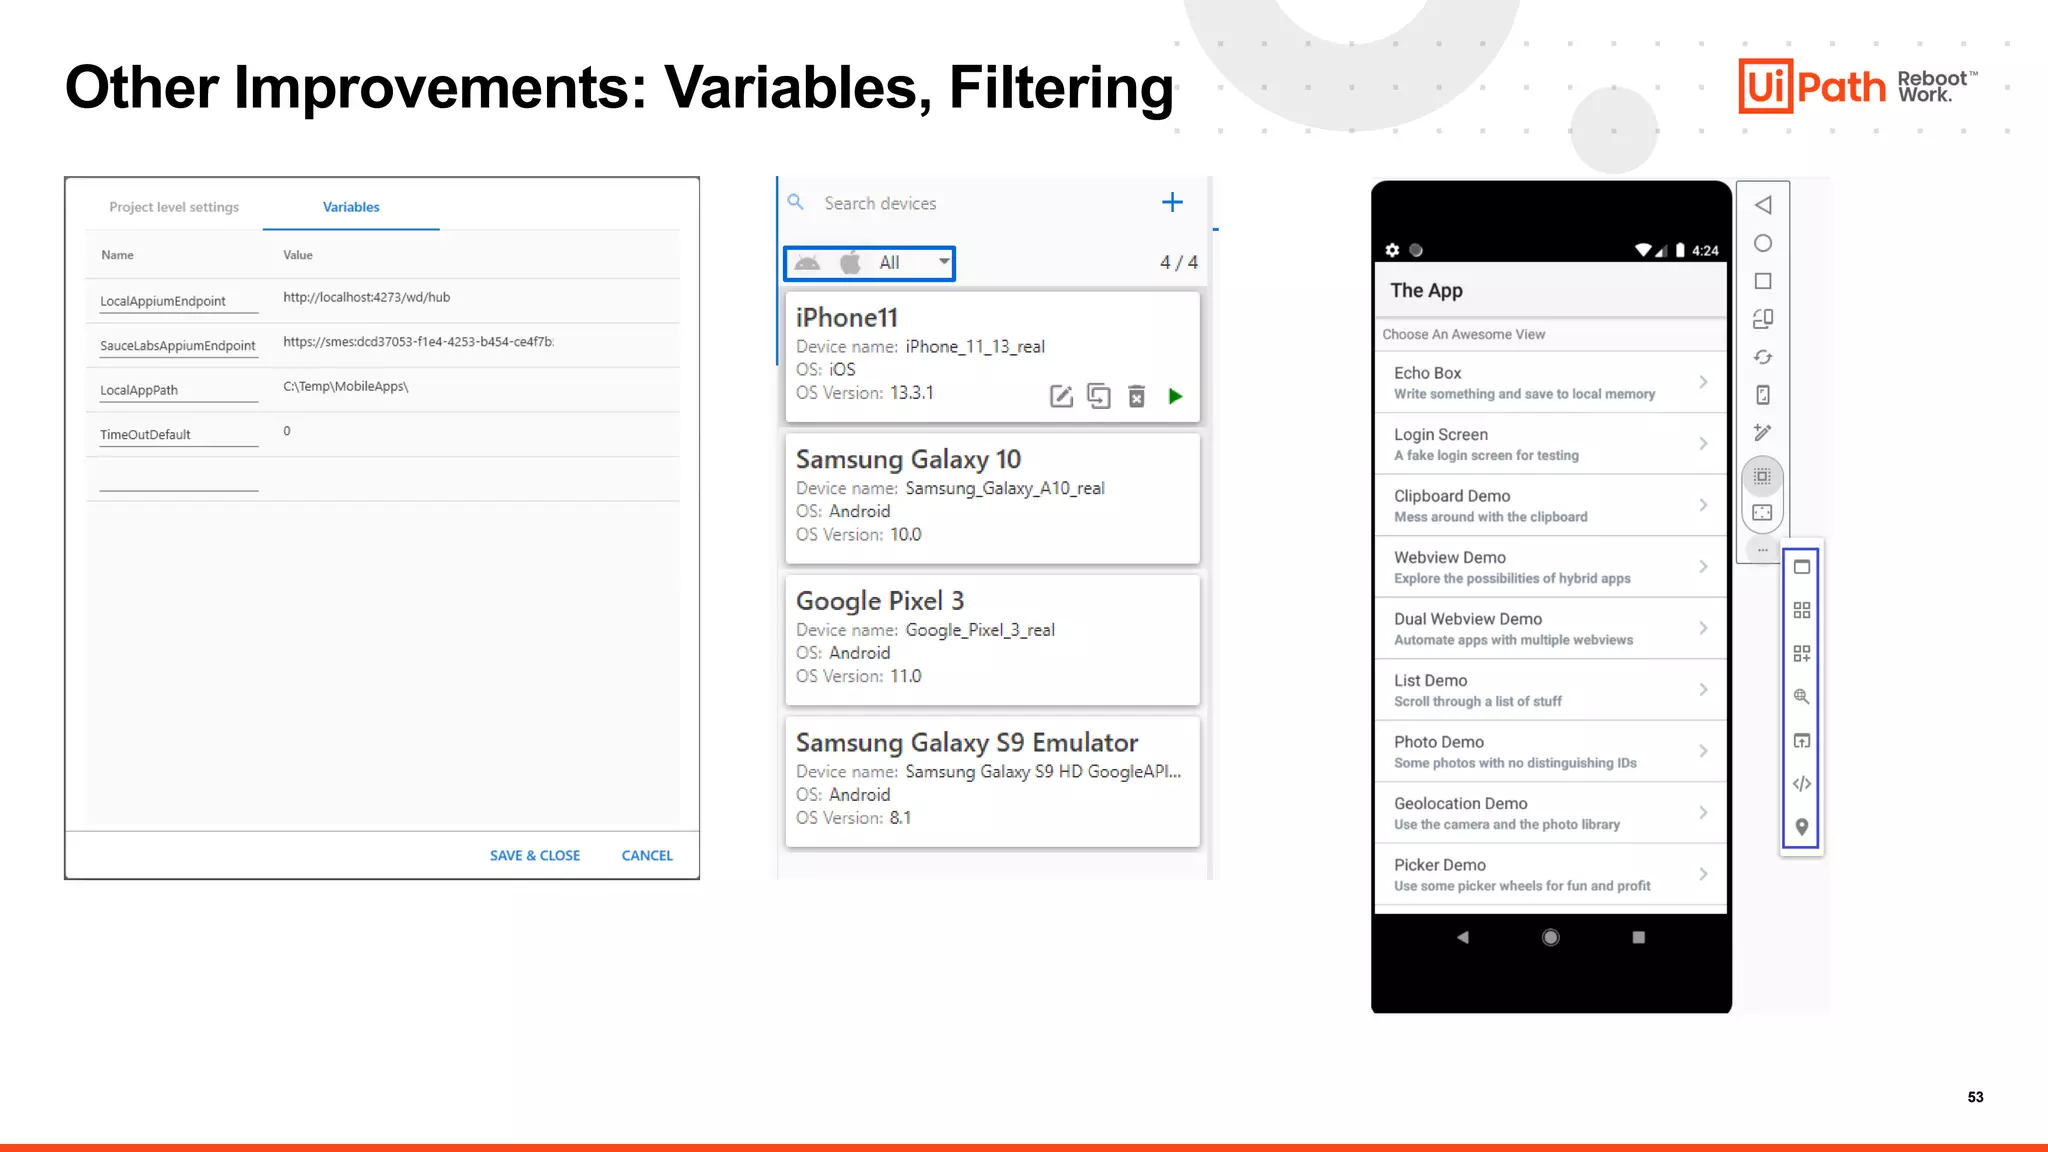Click the empty new variable name field

tap(178, 479)
